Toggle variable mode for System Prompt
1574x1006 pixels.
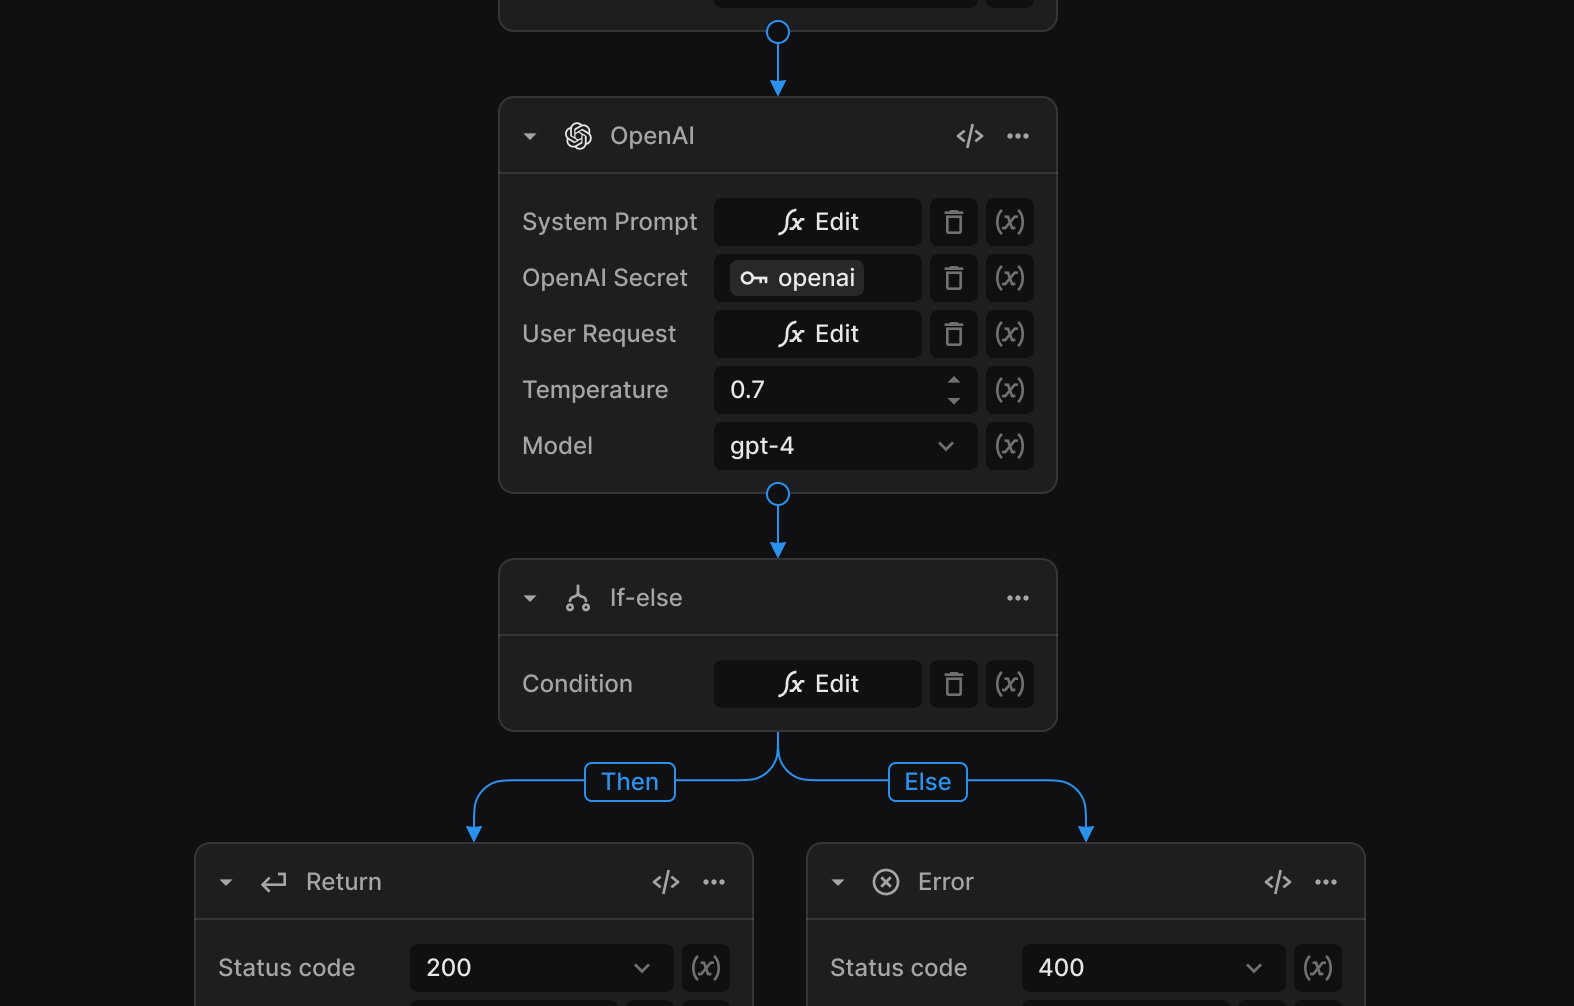(1010, 222)
